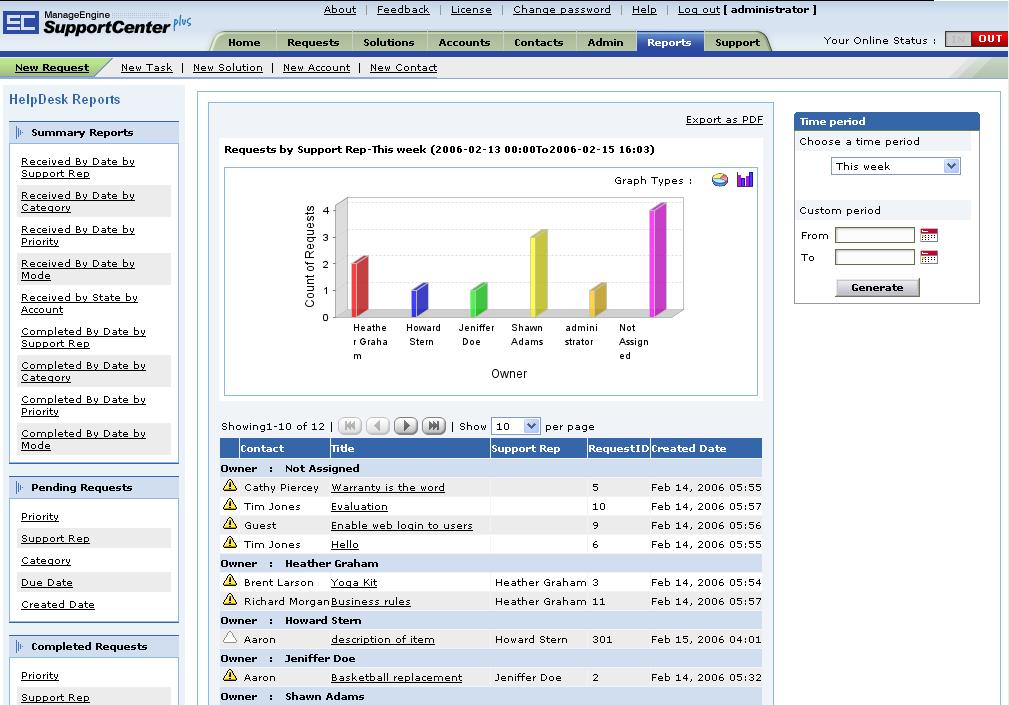Click Pending Requests section header icon
This screenshot has height=705, width=1009.
pos(19,488)
